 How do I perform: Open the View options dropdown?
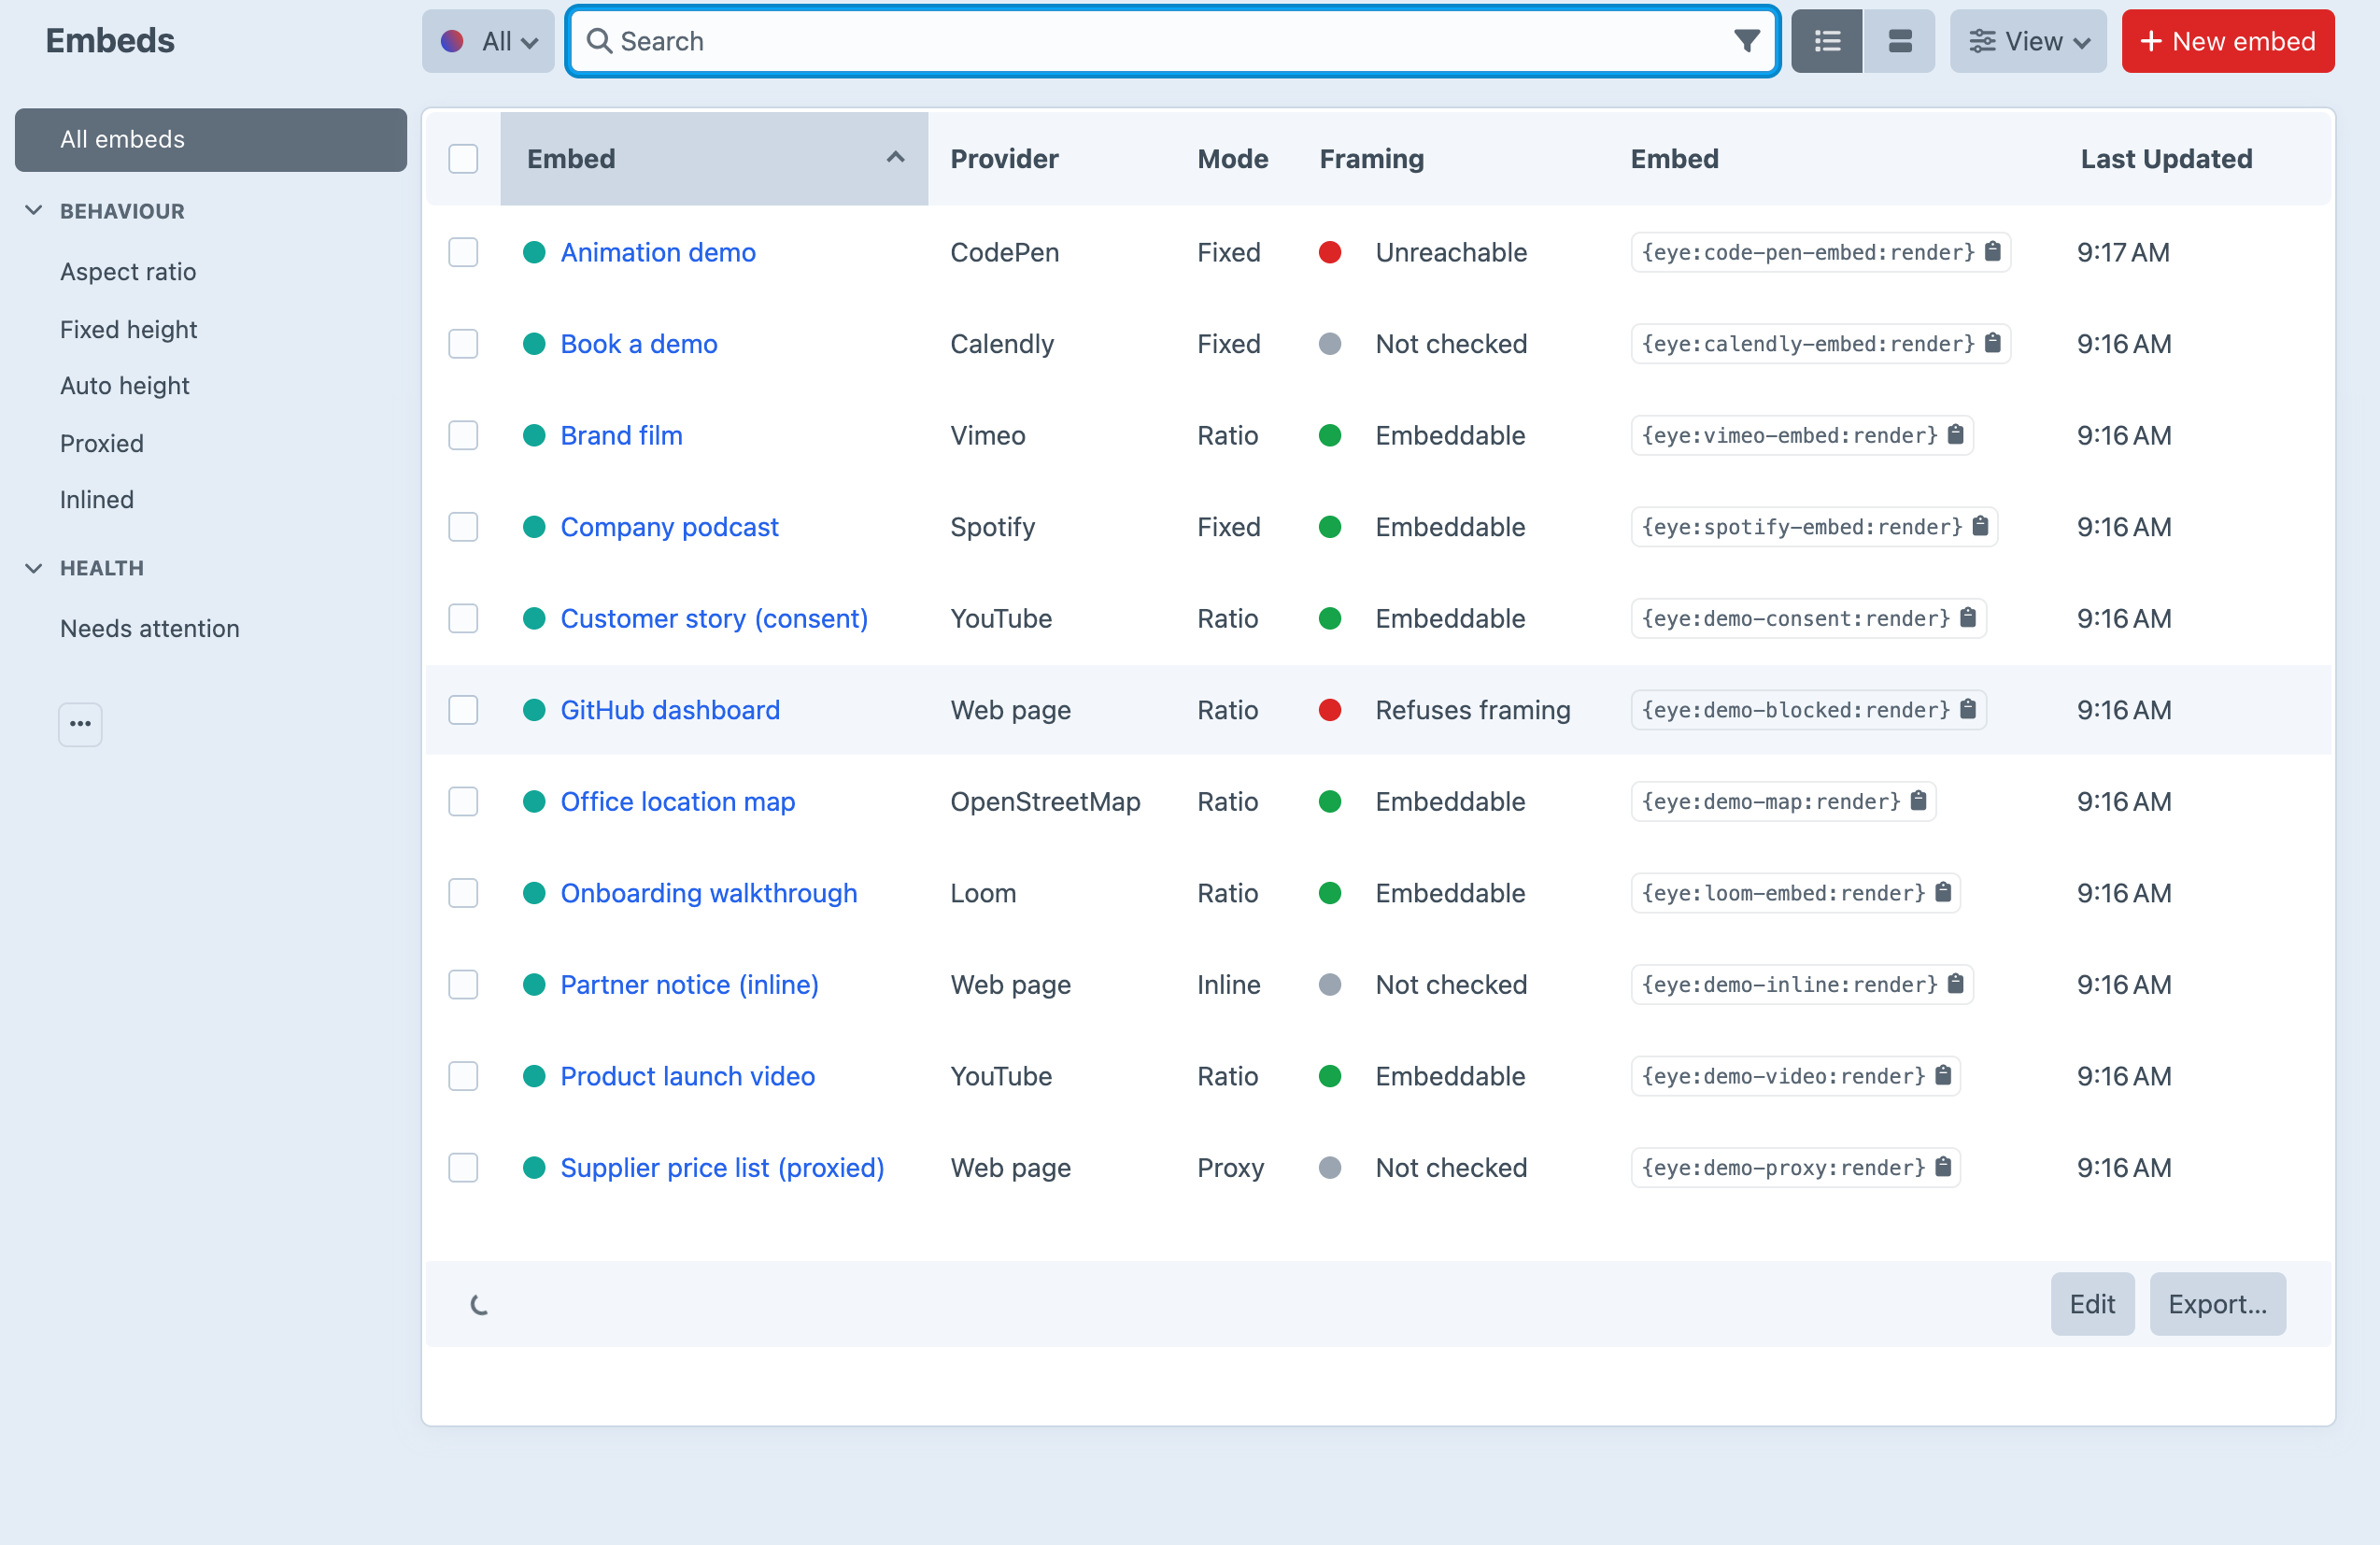point(2028,41)
